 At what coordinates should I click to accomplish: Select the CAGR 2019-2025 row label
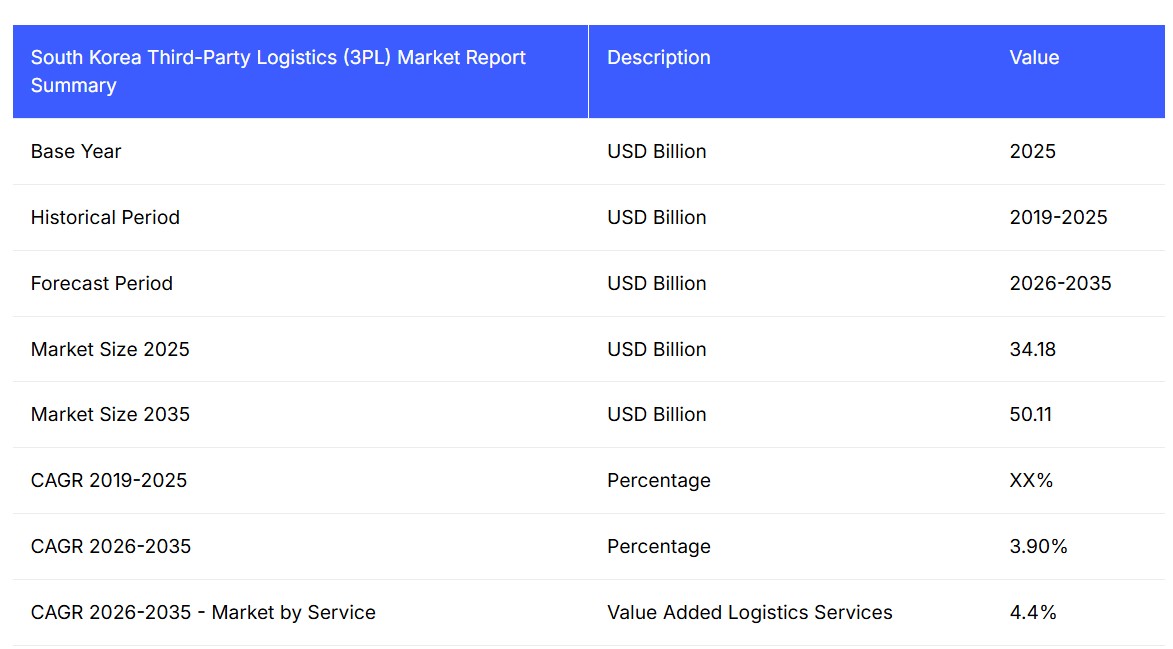(109, 481)
